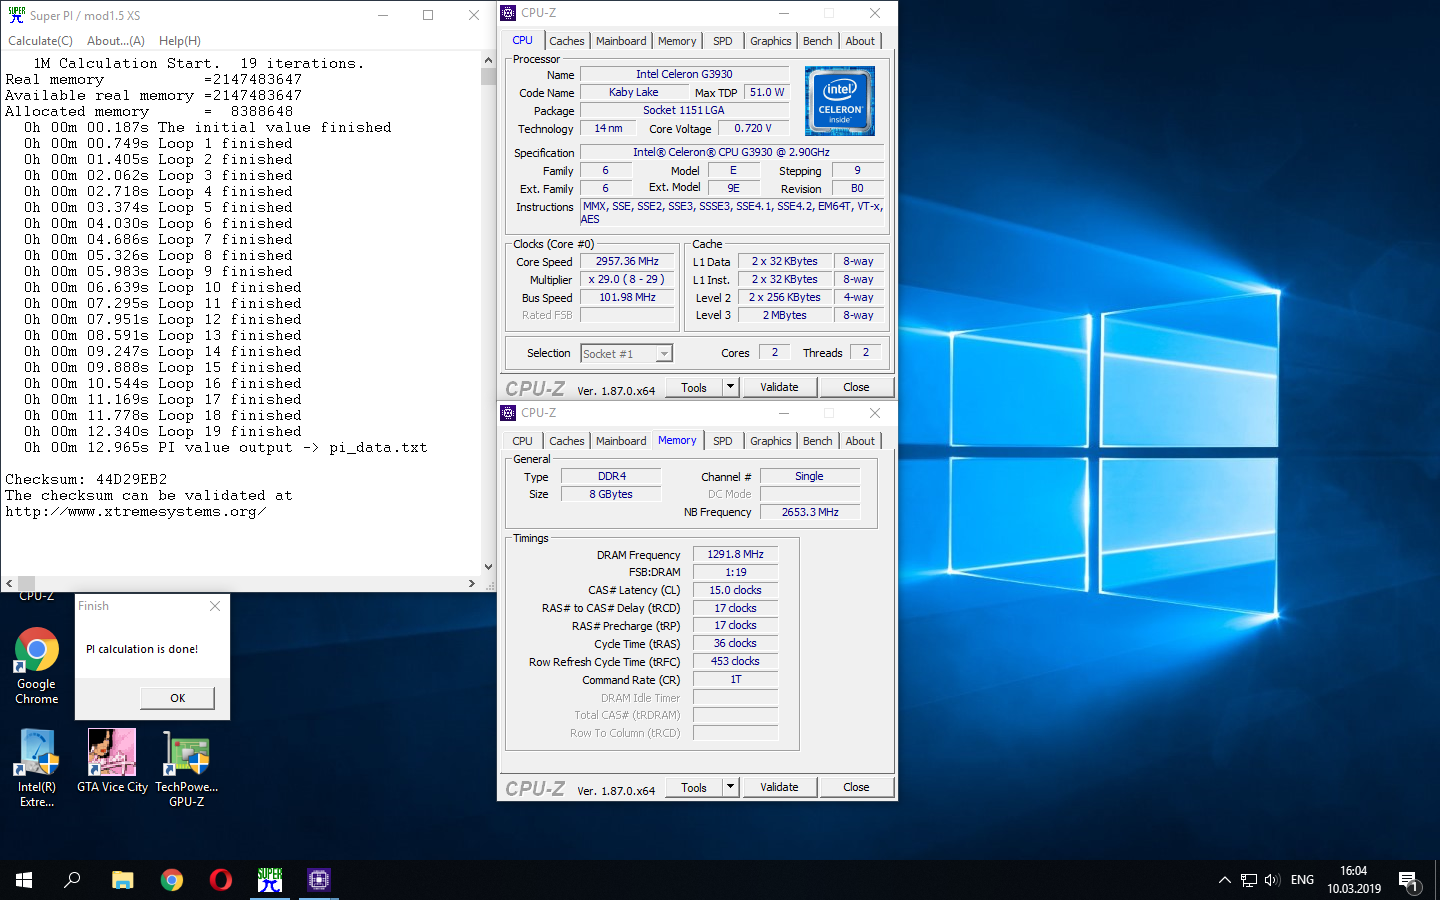The height and width of the screenshot is (900, 1440).
Task: Click Validate in lower CPU-Z window
Action: [x=779, y=787]
